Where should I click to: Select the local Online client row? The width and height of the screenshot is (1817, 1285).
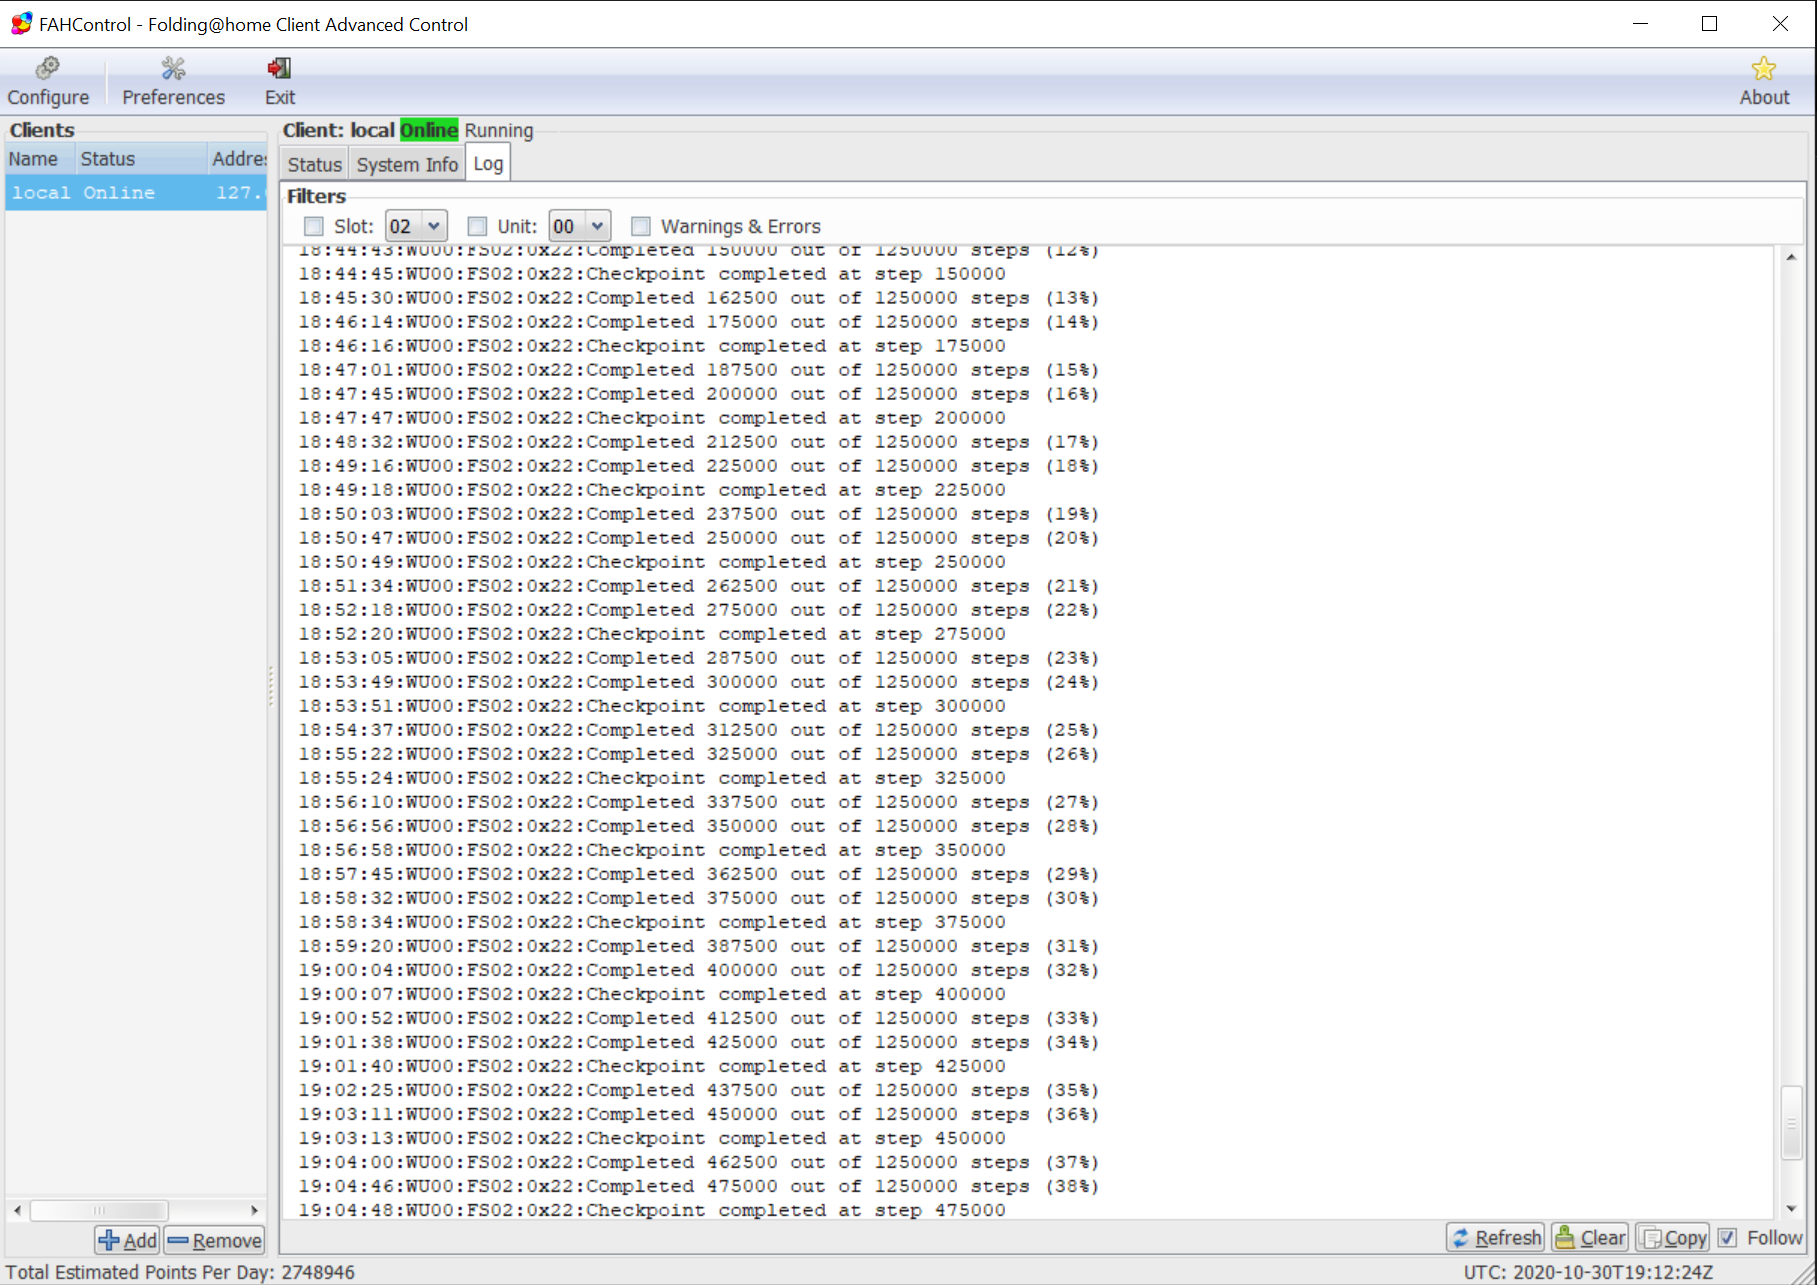[x=136, y=192]
